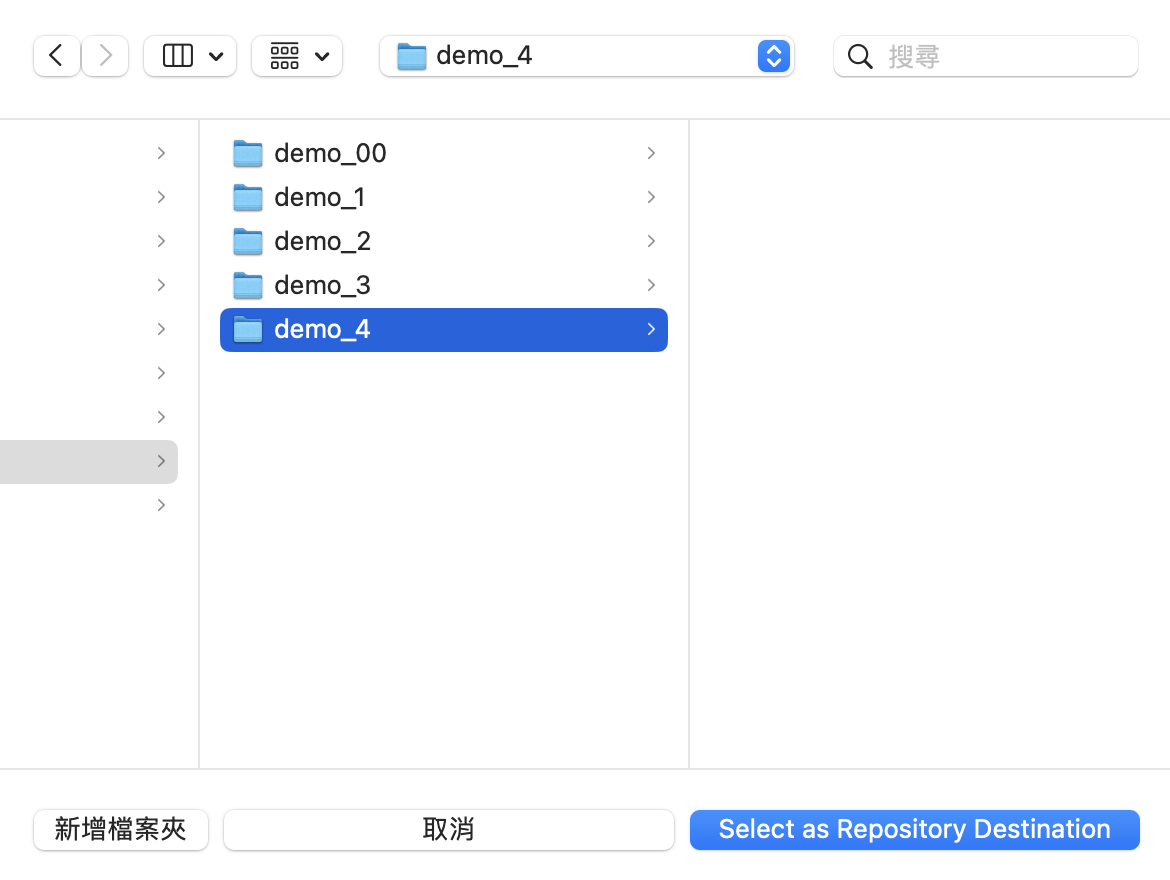Open the demo_4 path location stepper menu
The width and height of the screenshot is (1170, 880).
[773, 56]
